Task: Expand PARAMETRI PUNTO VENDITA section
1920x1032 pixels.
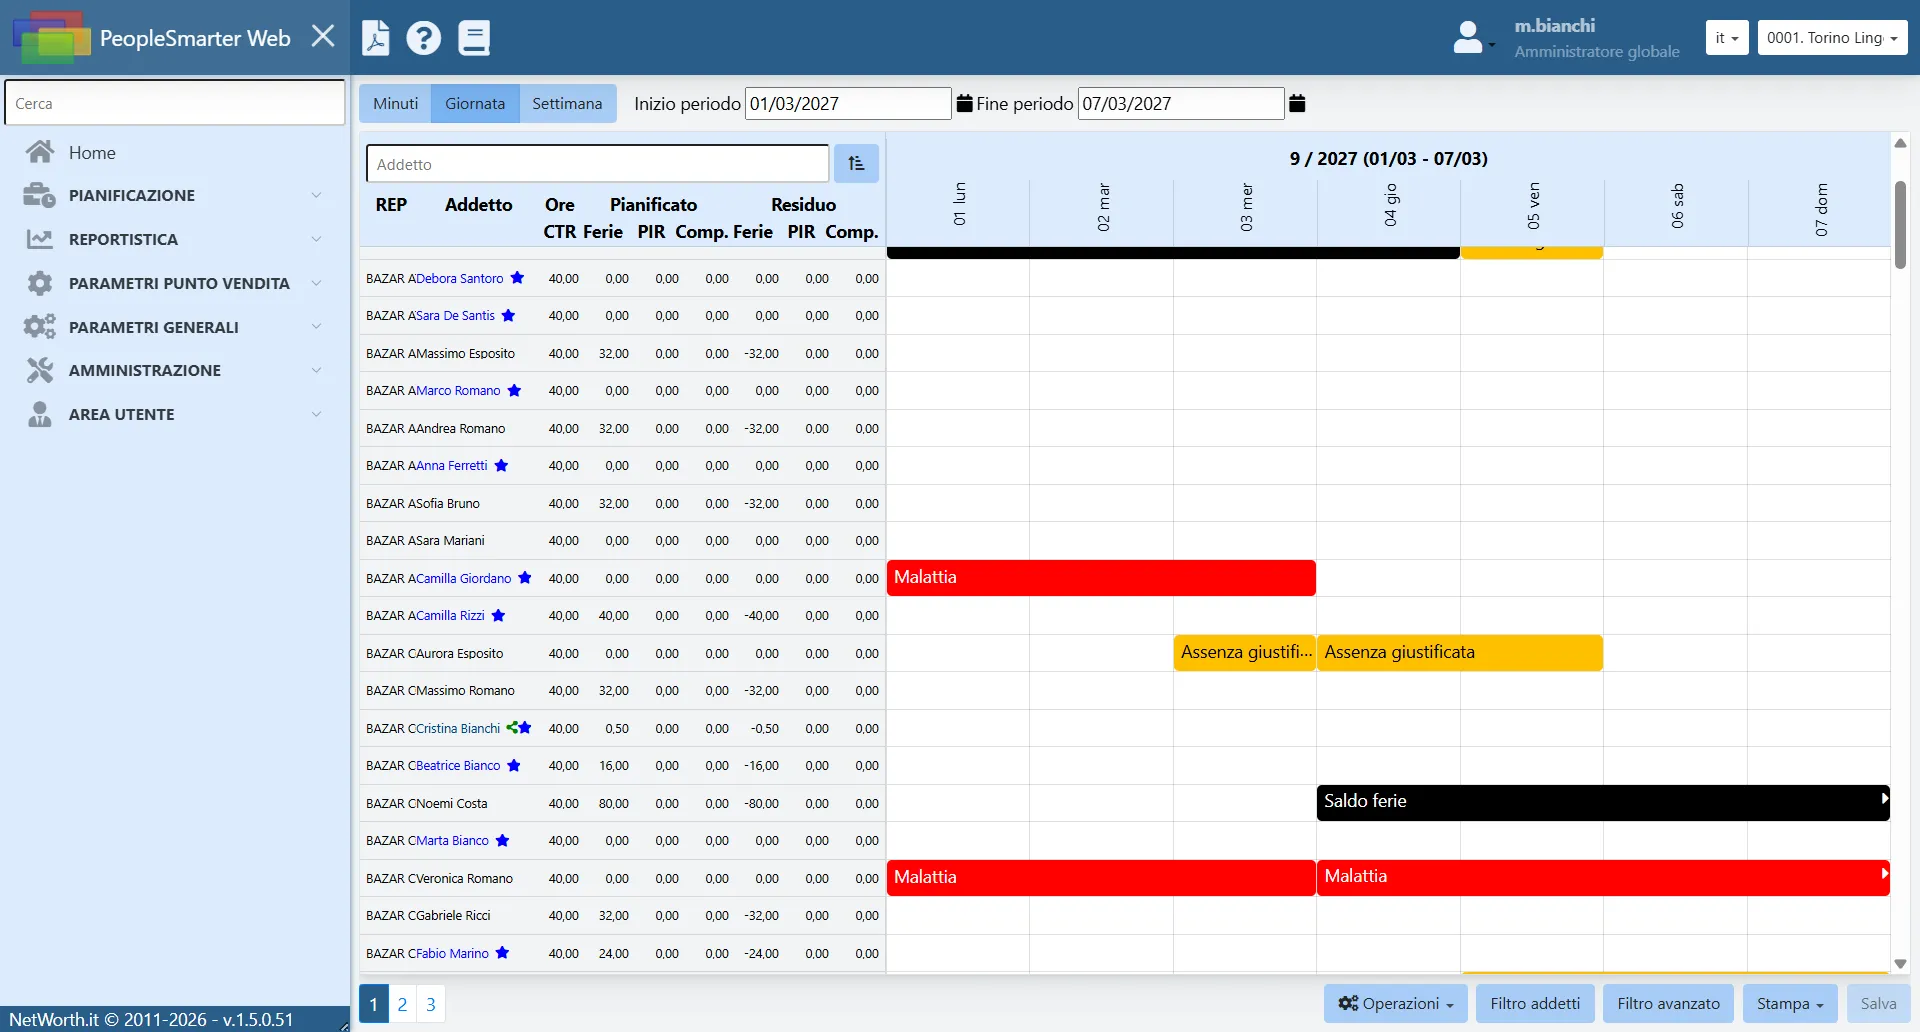Action: click(175, 283)
